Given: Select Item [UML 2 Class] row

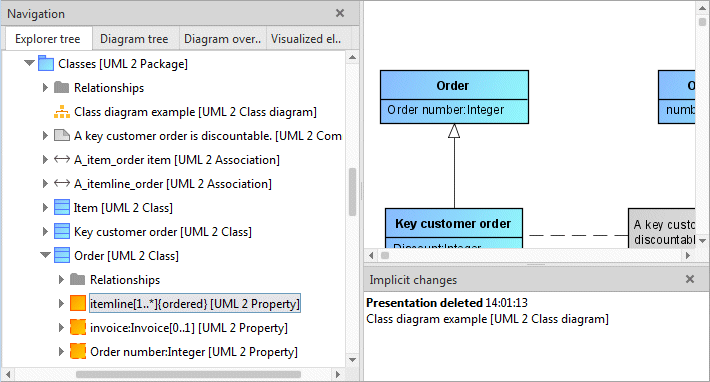Looking at the screenshot, I should pyautogui.click(x=123, y=208).
